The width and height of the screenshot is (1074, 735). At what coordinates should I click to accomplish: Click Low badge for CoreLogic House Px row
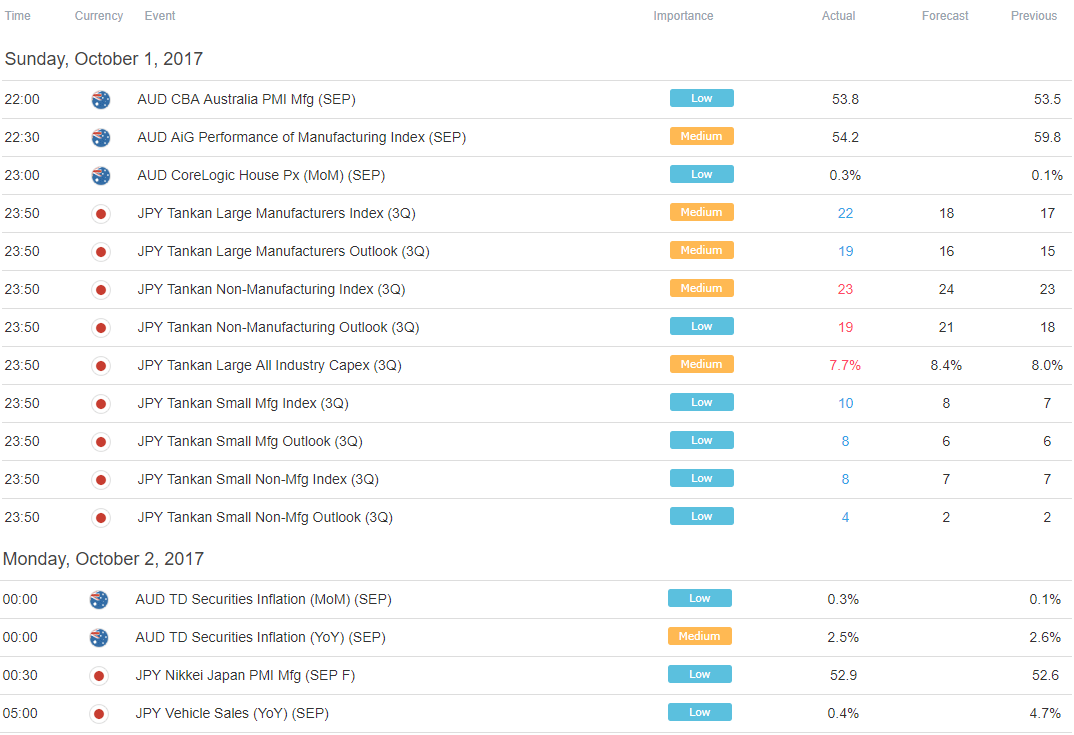[701, 174]
